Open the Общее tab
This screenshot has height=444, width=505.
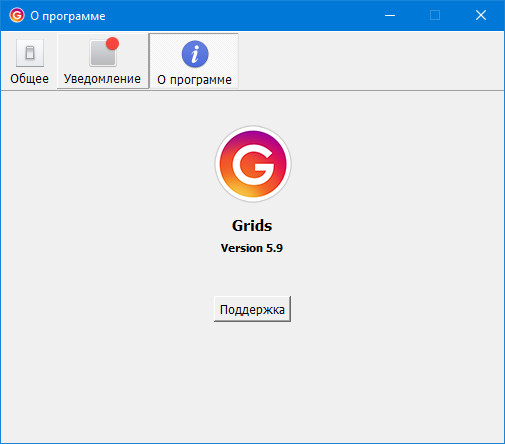click(x=29, y=61)
